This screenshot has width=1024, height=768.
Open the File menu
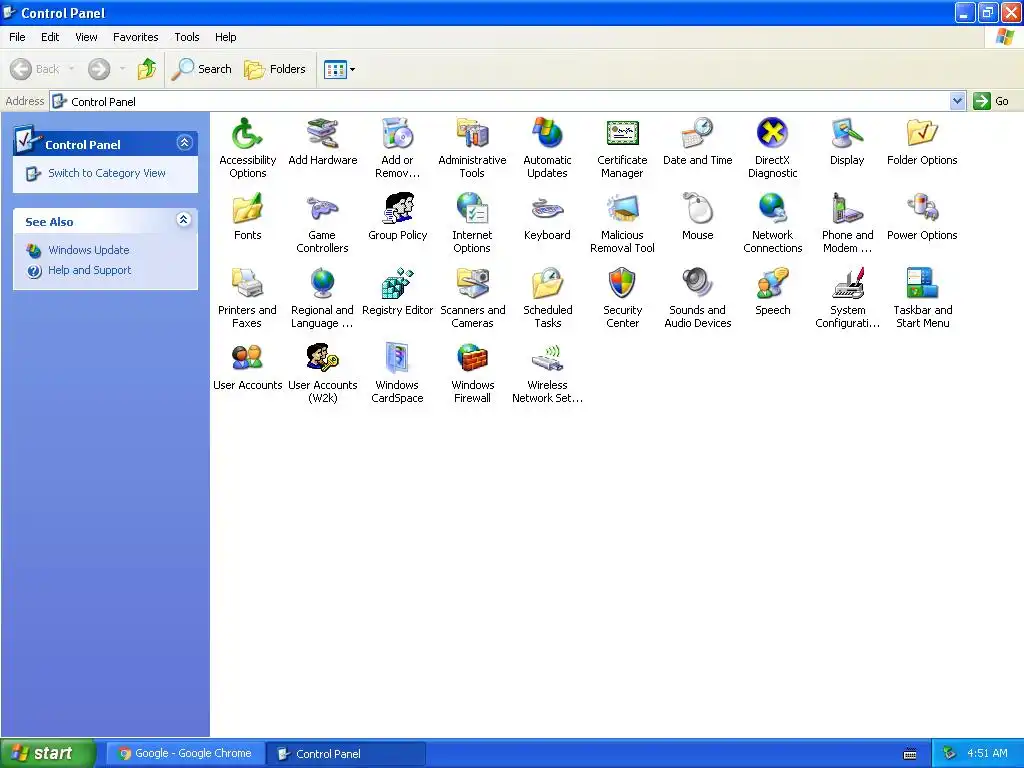coord(17,37)
